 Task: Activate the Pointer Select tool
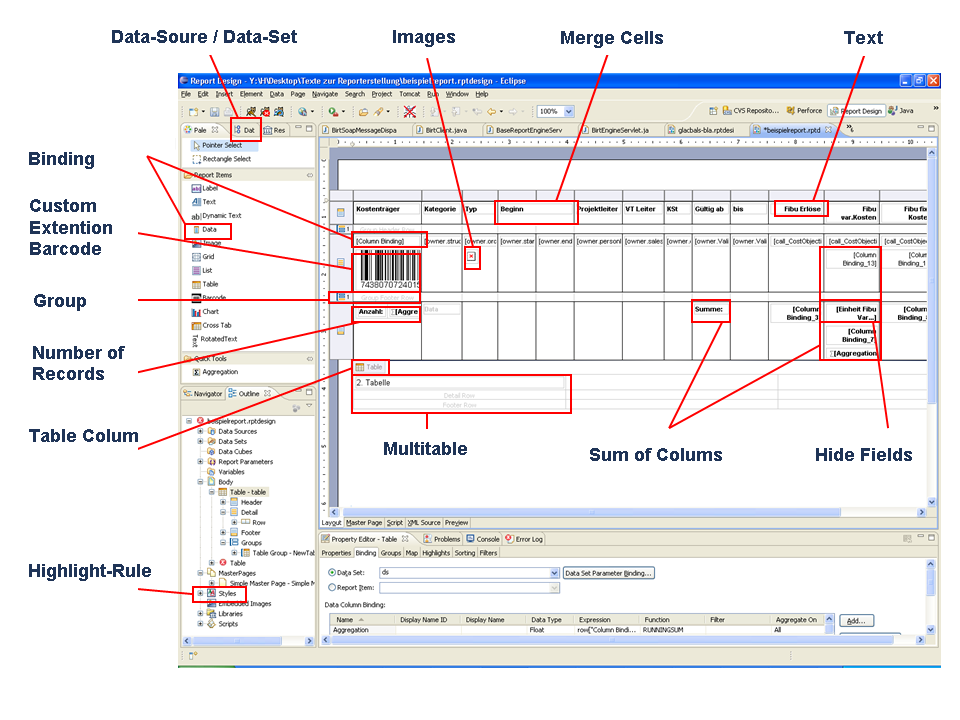click(217, 145)
